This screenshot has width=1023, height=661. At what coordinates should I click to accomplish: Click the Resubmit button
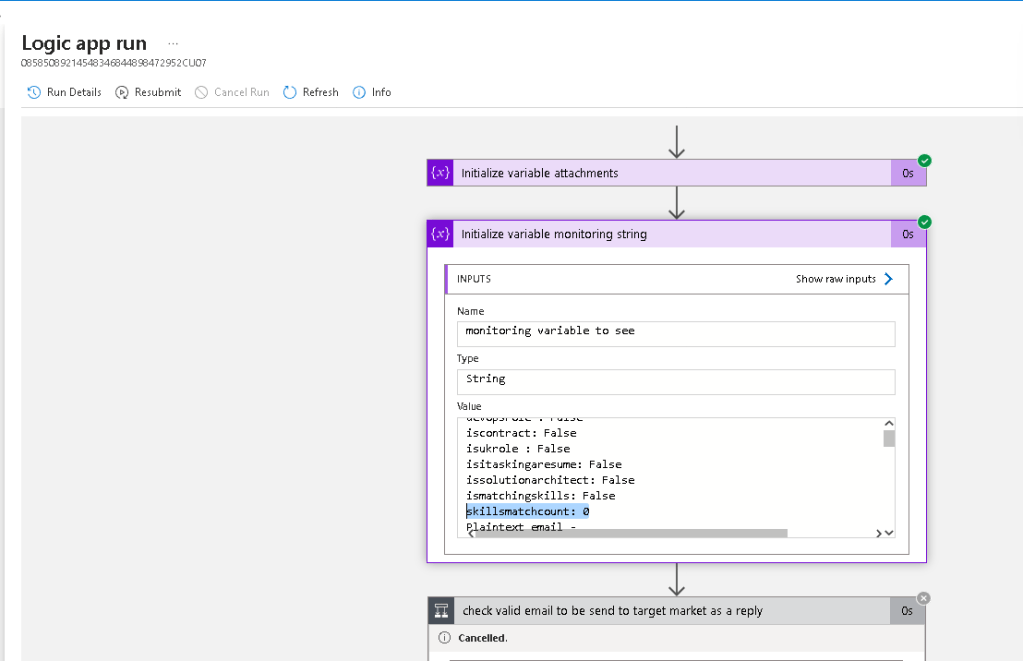(148, 92)
